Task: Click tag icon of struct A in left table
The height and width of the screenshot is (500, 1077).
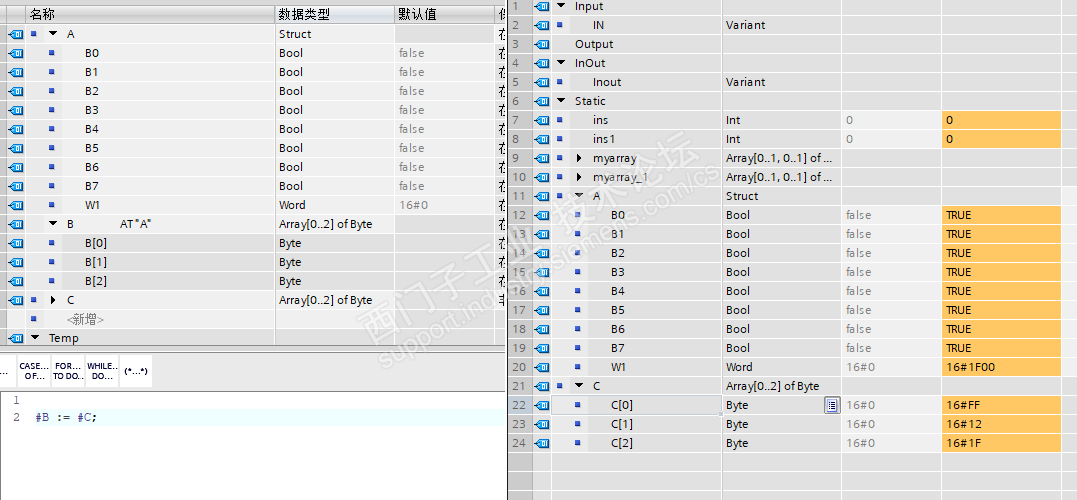Action: tap(16, 34)
